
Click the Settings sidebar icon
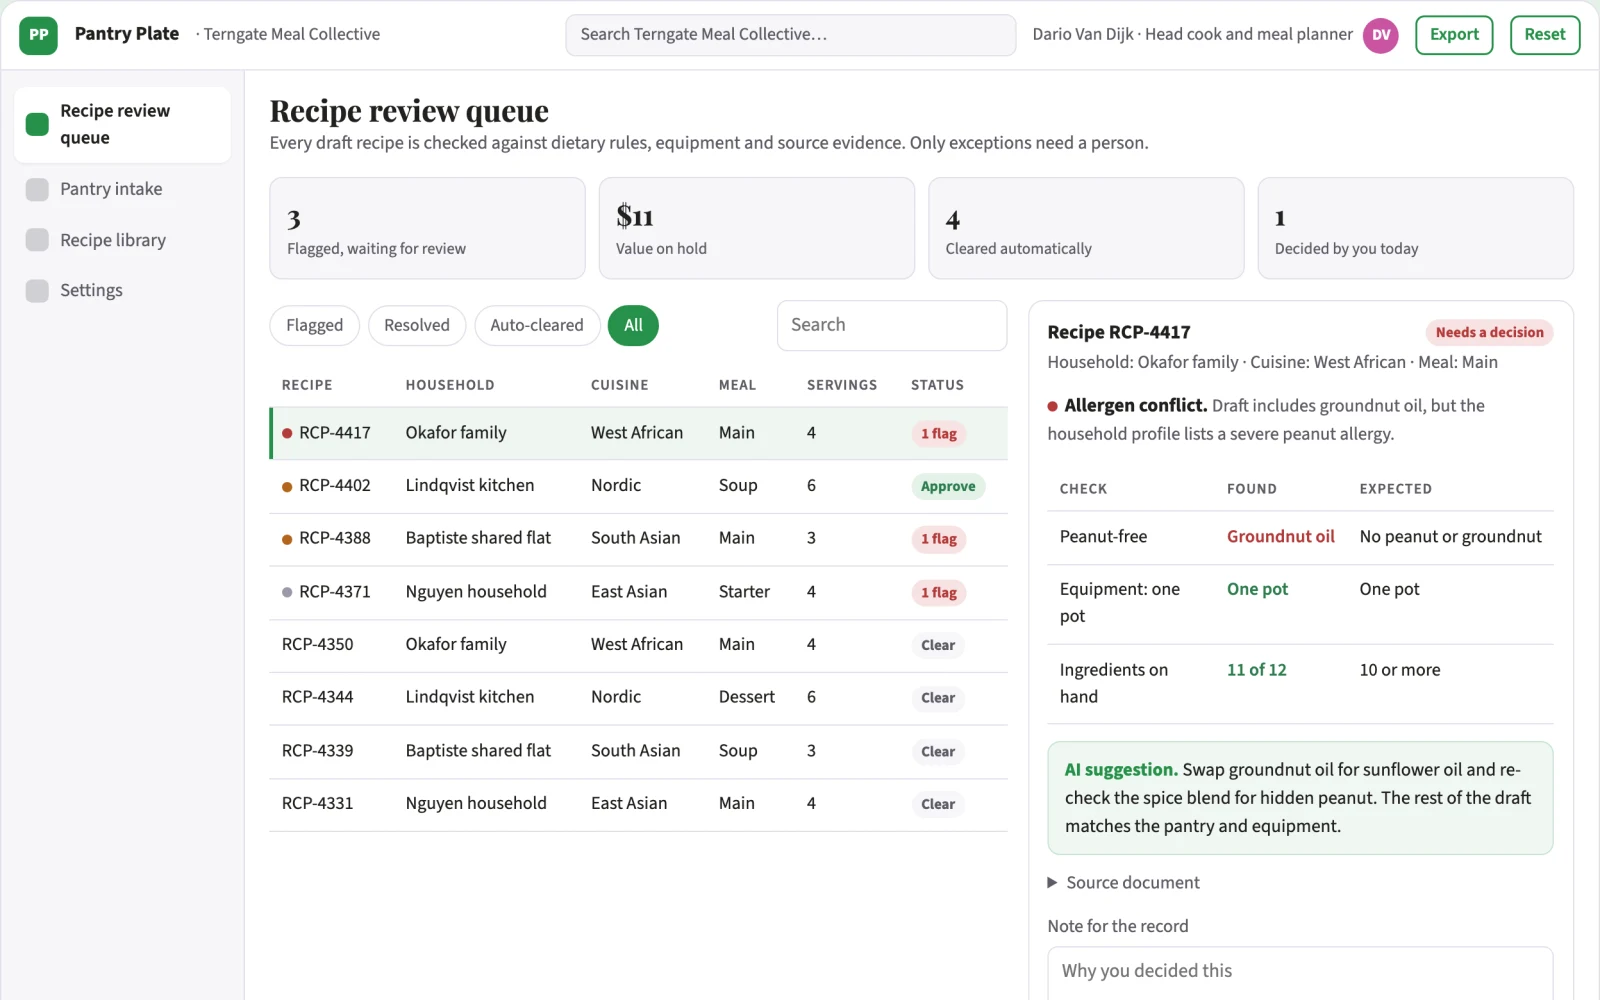(37, 290)
